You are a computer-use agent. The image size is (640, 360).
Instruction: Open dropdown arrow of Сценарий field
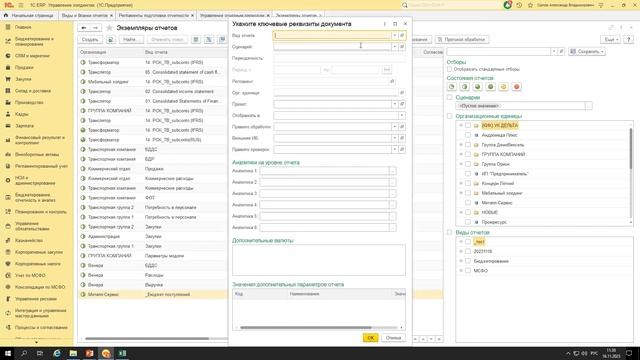[x=395, y=47]
